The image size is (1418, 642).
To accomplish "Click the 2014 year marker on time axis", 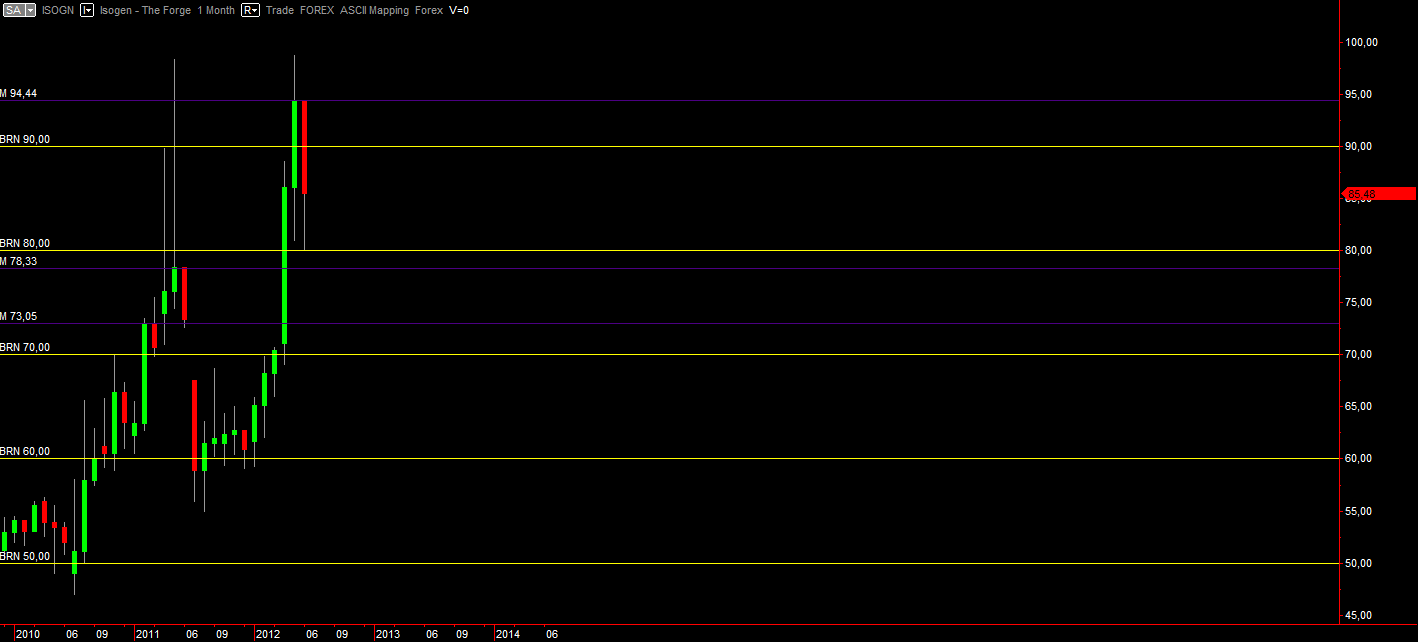I will tap(508, 634).
